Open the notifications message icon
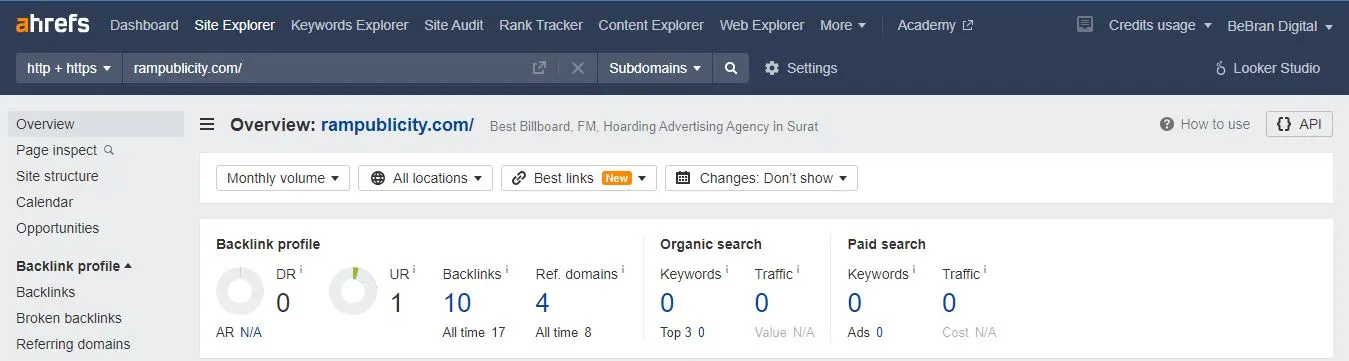The width and height of the screenshot is (1349, 361). [1085, 25]
